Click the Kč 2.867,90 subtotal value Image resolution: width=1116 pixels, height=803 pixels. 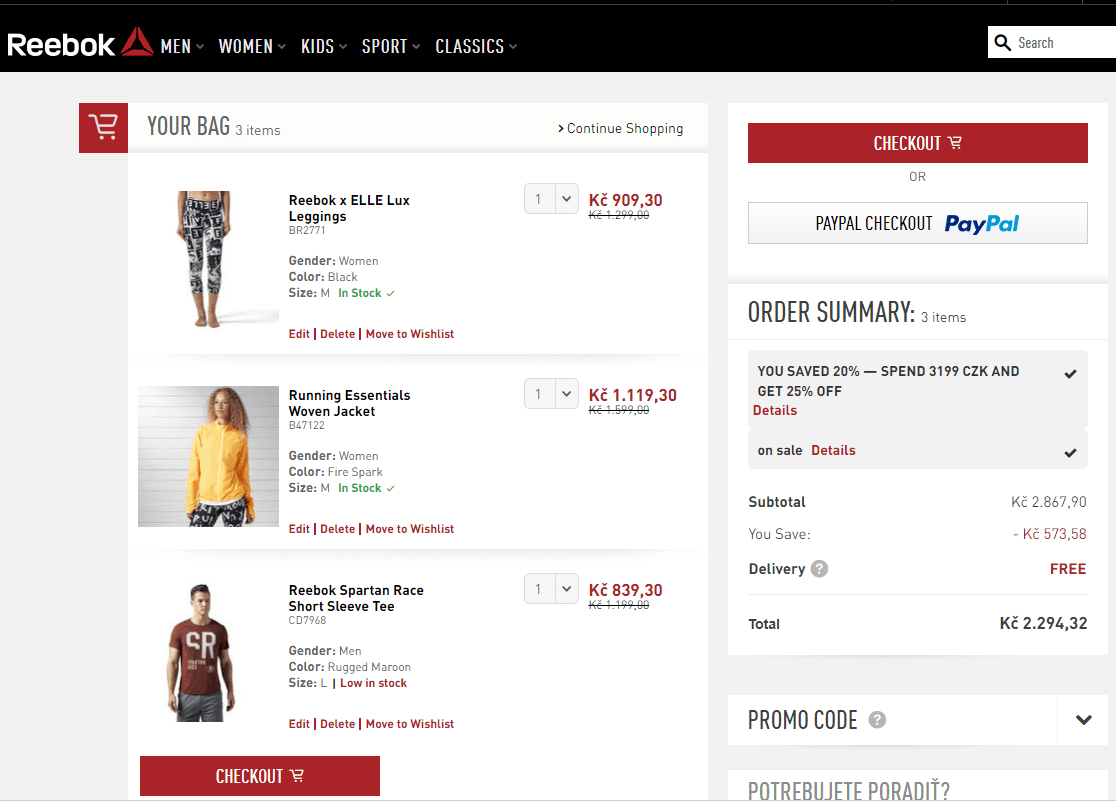pos(1048,502)
